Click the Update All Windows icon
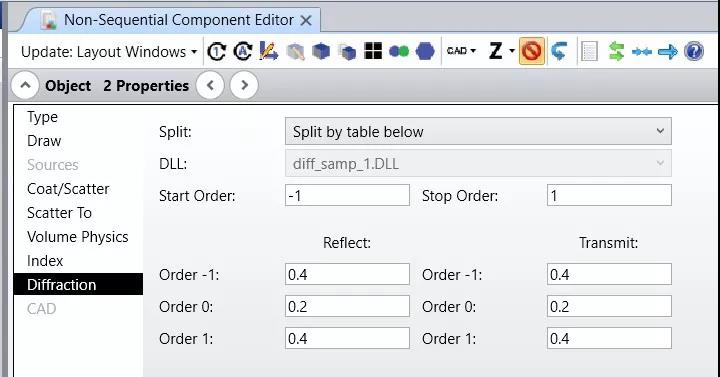720x377 pixels. [243, 51]
